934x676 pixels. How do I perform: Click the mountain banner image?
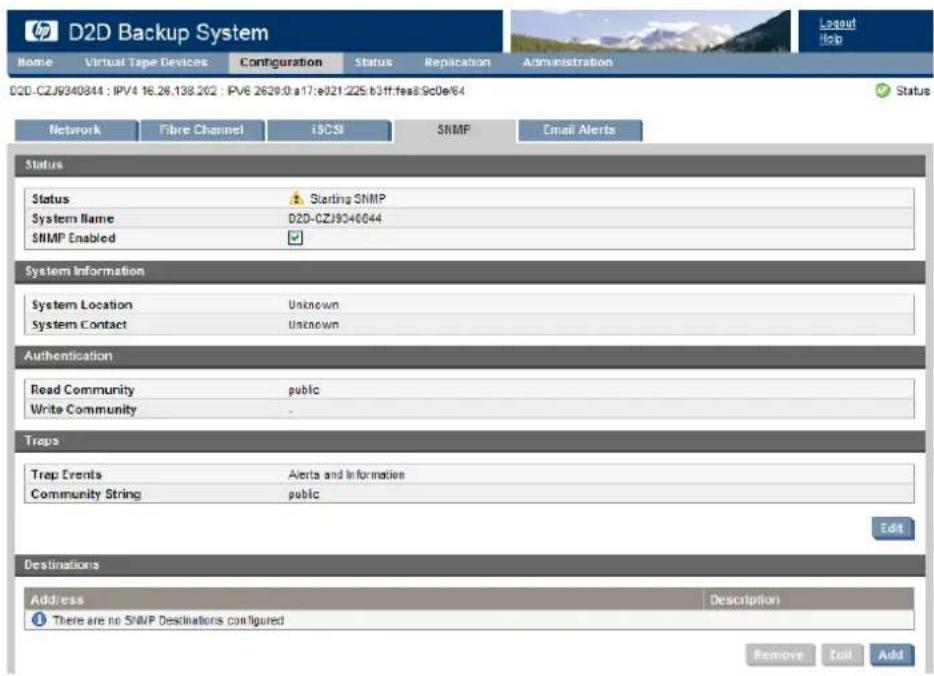point(650,31)
